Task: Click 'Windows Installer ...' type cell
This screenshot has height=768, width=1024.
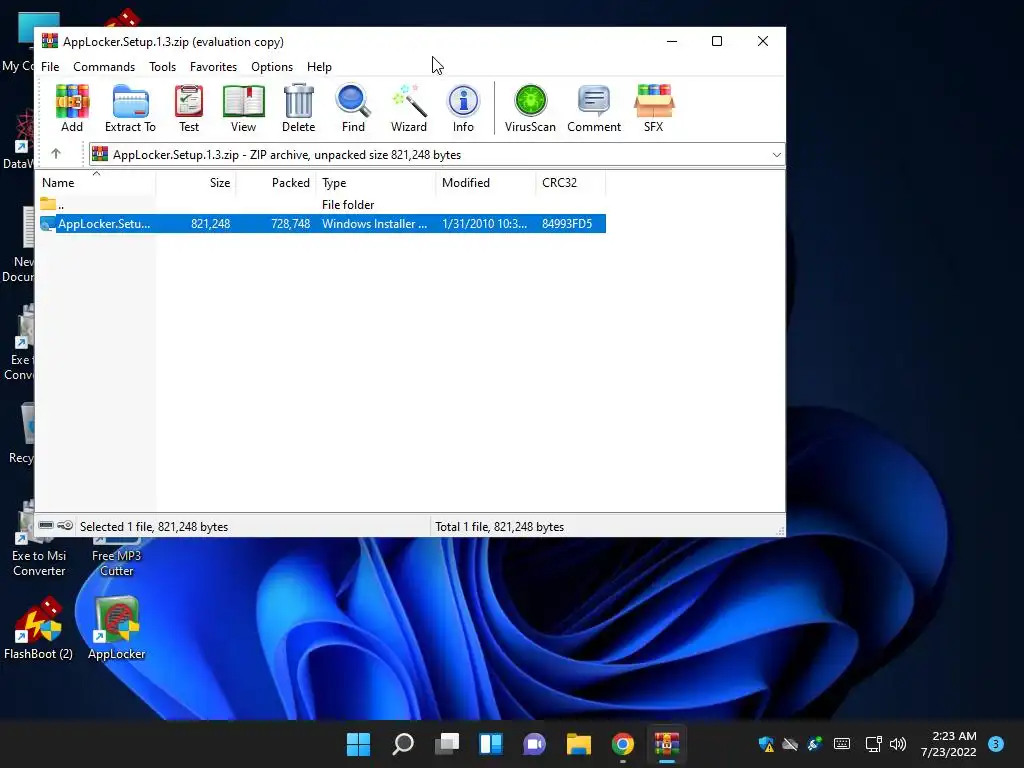Action: [374, 223]
